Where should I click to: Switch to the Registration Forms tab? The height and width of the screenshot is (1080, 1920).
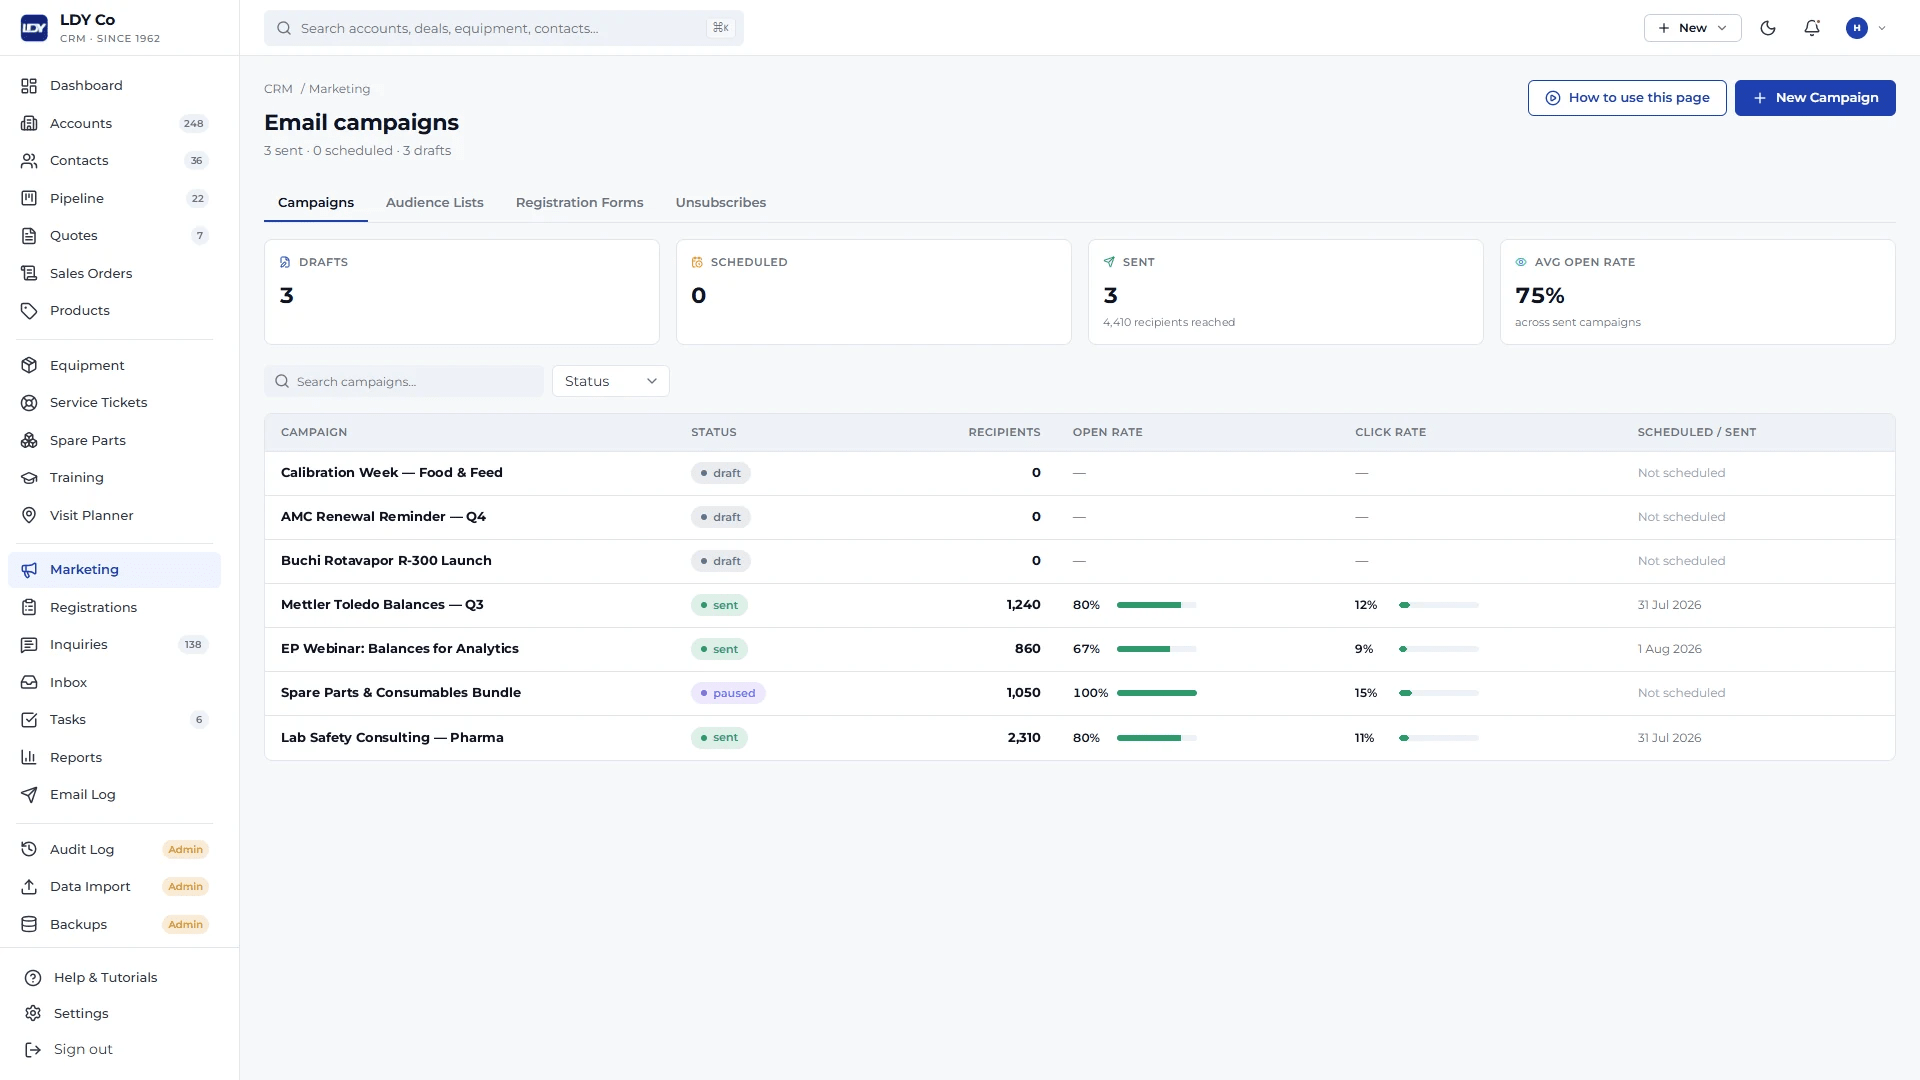click(x=580, y=203)
